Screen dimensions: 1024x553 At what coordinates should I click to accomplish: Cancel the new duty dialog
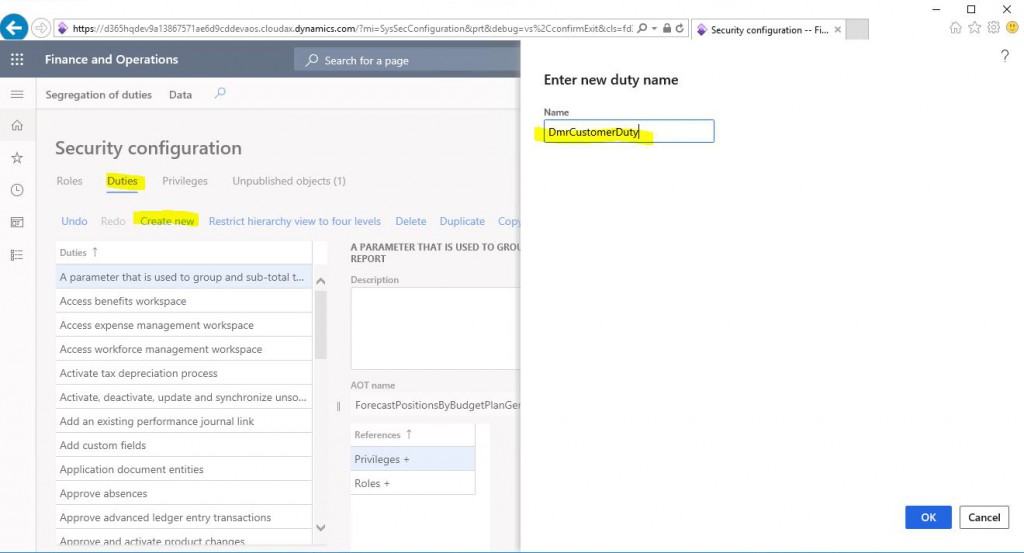[984, 517]
